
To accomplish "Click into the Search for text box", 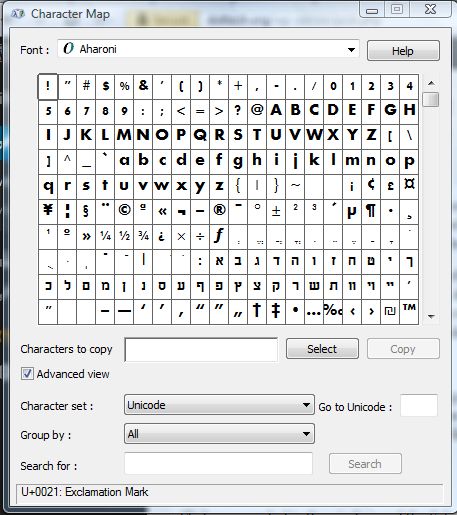I will [219, 463].
